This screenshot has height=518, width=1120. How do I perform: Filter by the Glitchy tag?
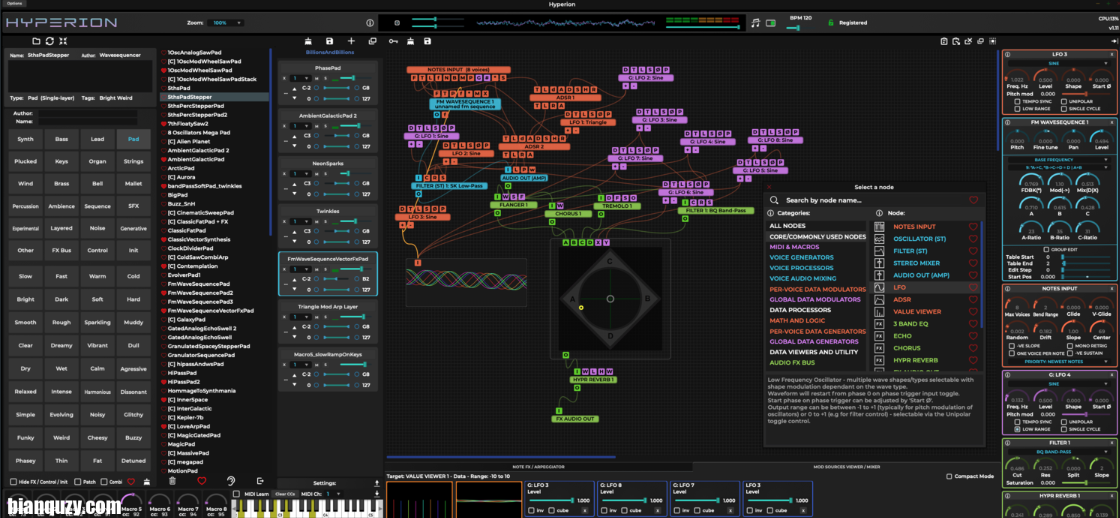(134, 414)
